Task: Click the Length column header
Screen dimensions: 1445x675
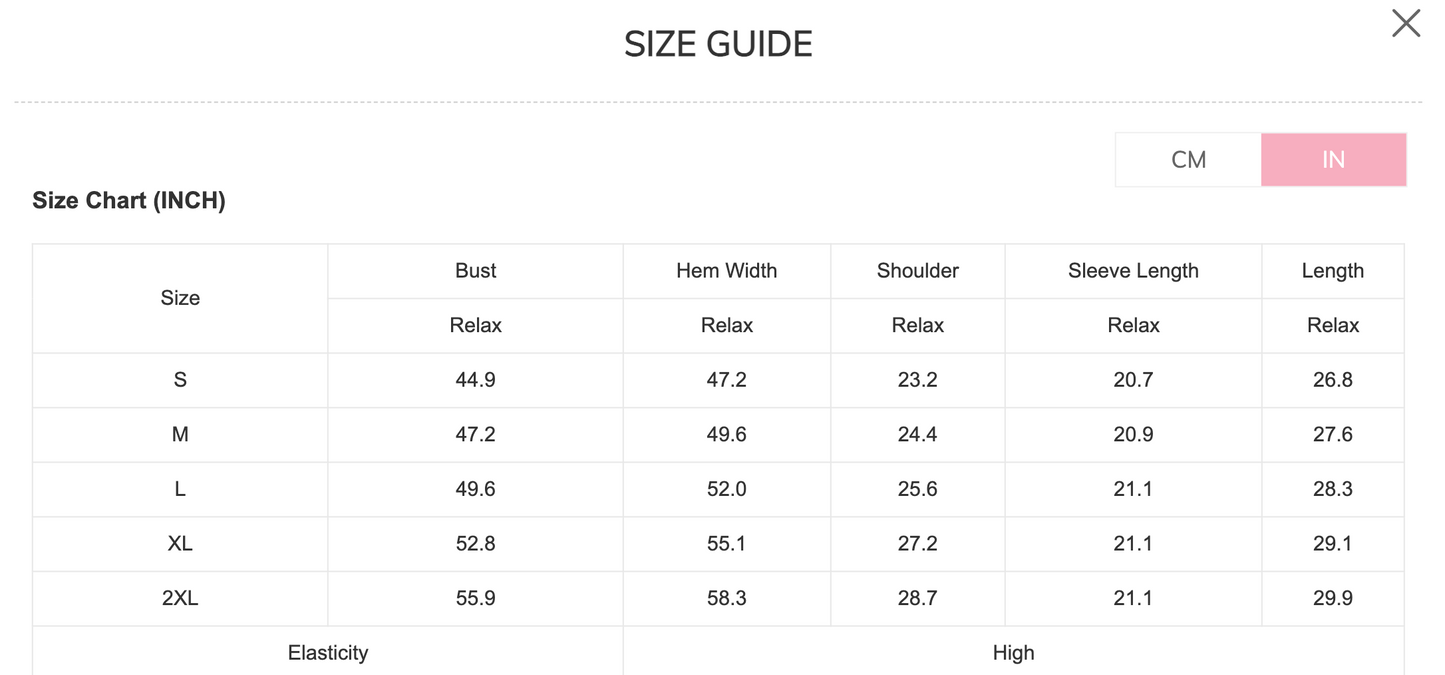Action: [x=1332, y=271]
